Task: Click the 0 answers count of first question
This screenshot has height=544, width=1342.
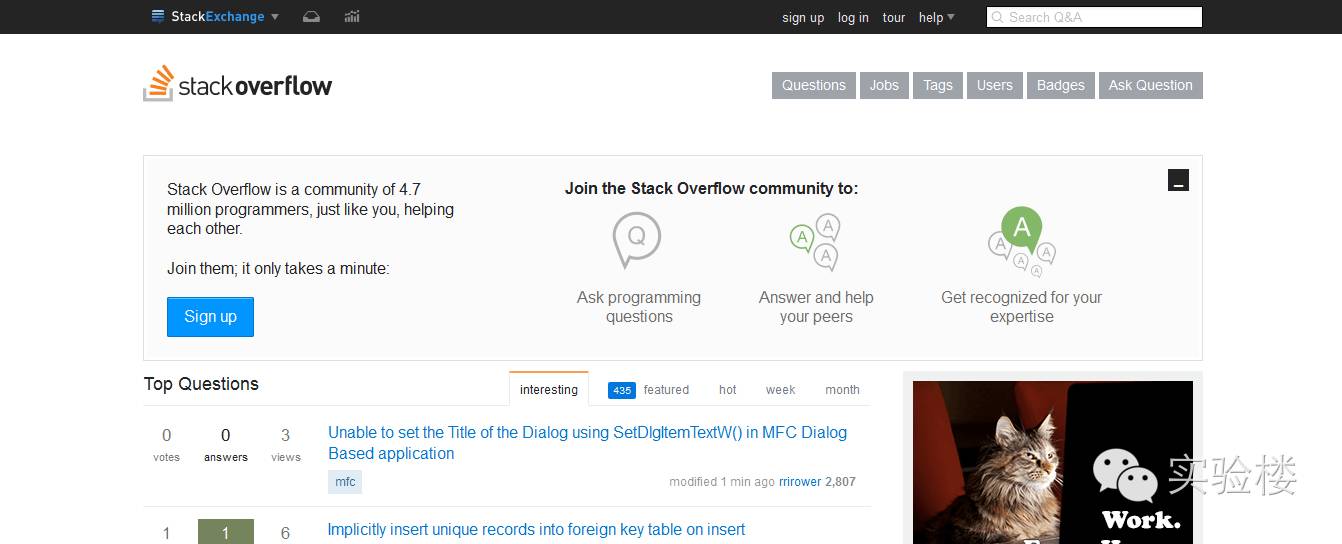Action: [x=226, y=444]
